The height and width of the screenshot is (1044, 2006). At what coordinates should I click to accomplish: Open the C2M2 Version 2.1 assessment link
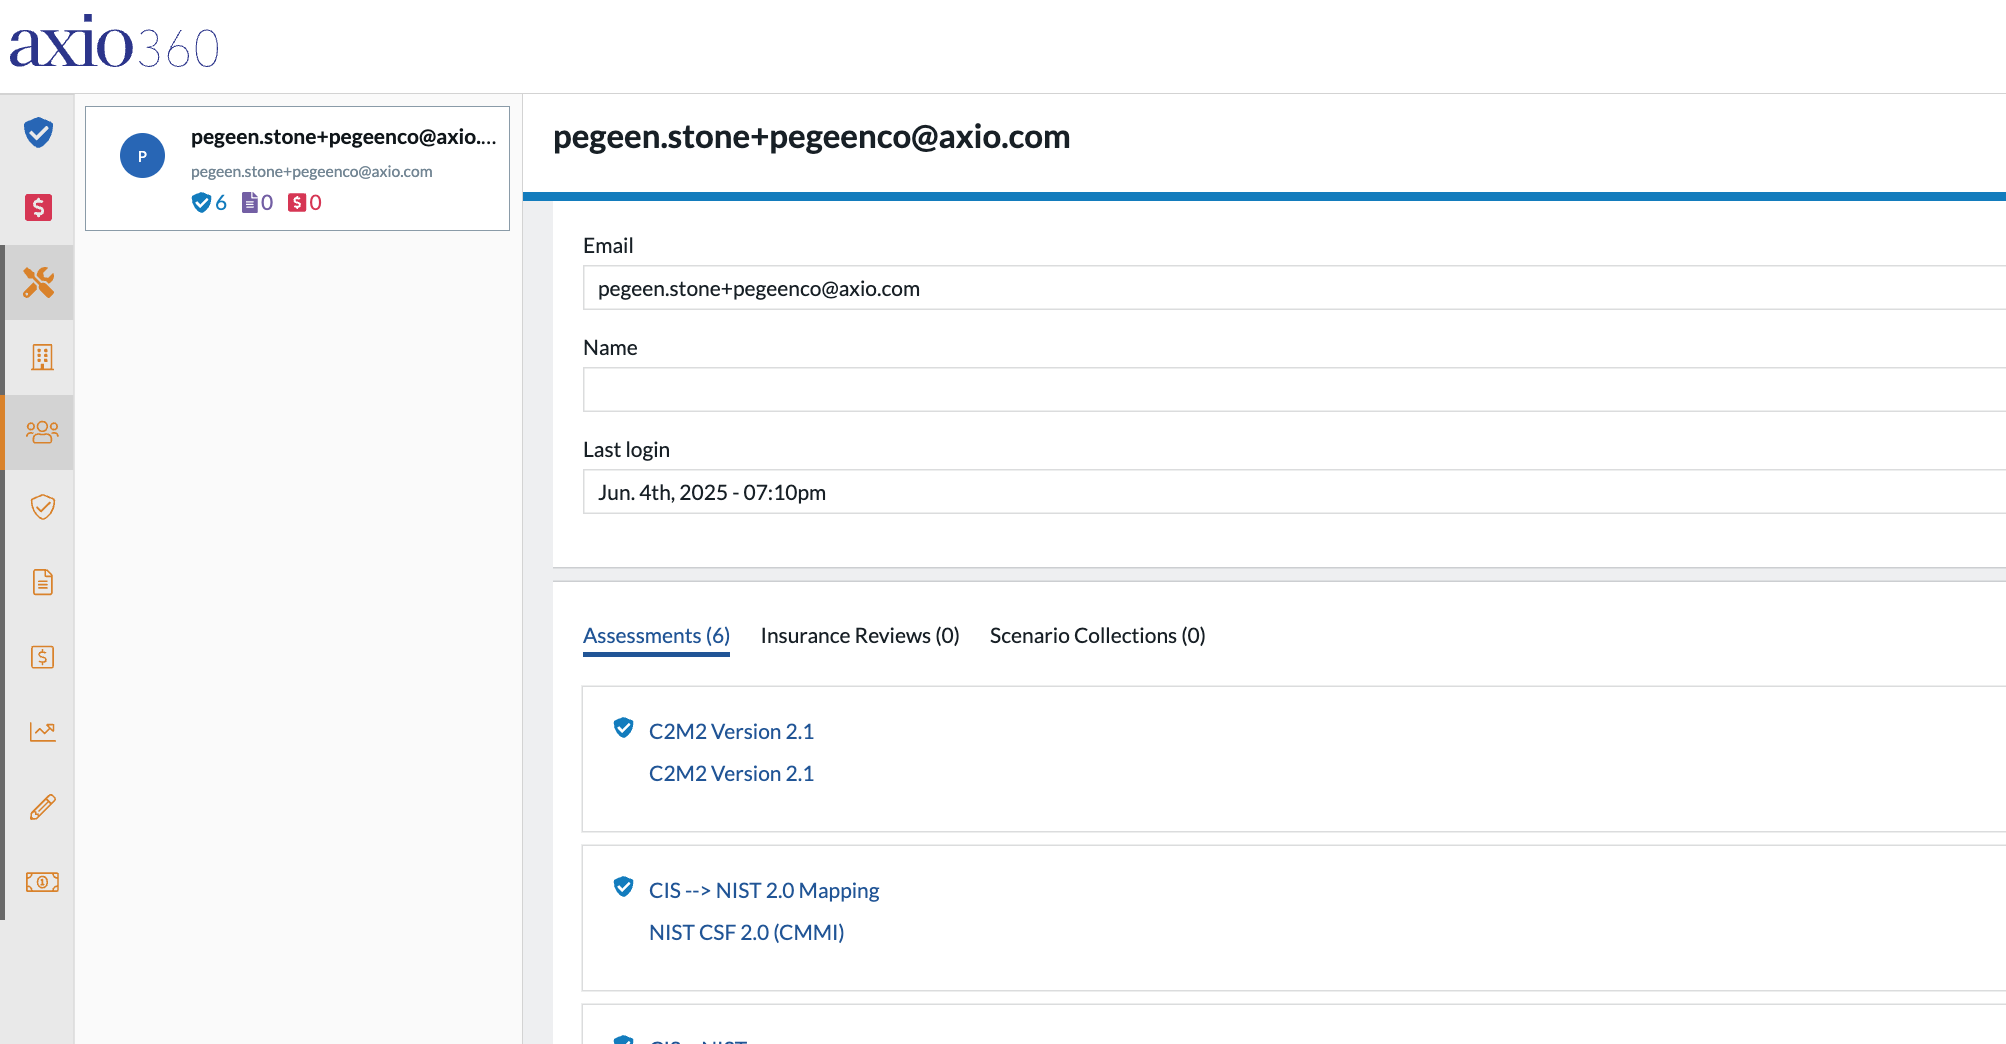coord(731,731)
